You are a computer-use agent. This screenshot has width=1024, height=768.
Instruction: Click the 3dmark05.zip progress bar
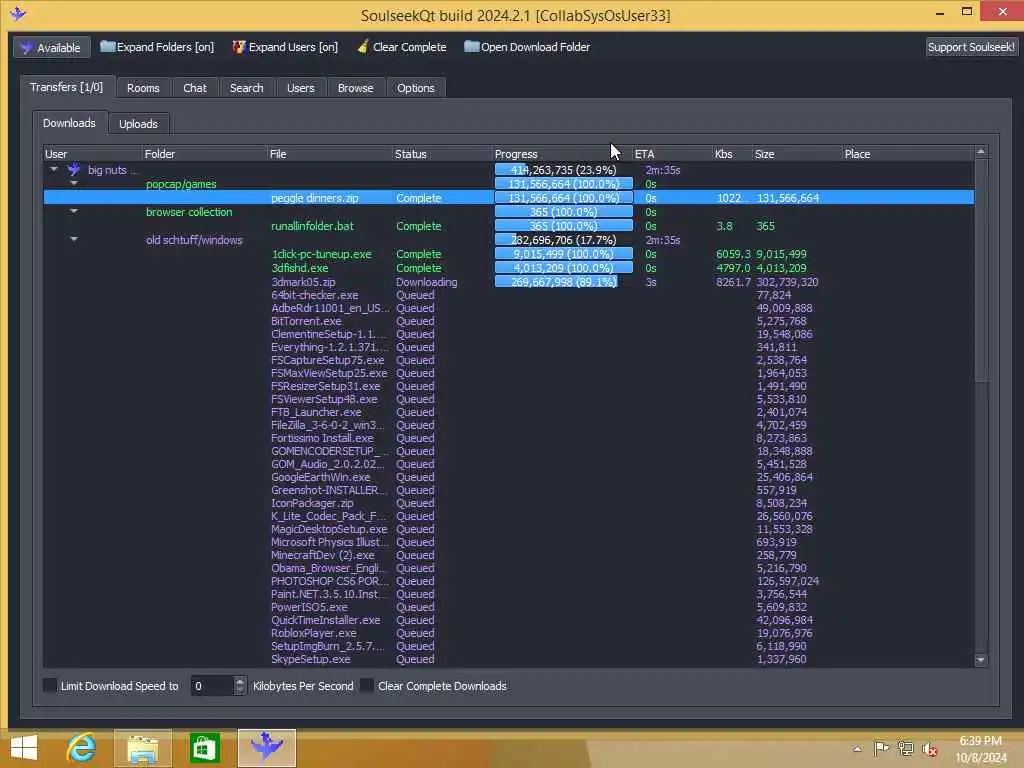tap(564, 282)
